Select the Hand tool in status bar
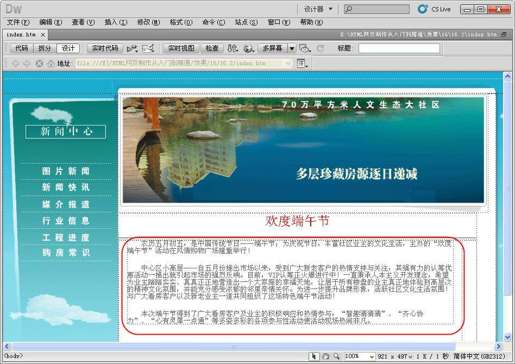This screenshot has height=364, width=515. point(326,356)
